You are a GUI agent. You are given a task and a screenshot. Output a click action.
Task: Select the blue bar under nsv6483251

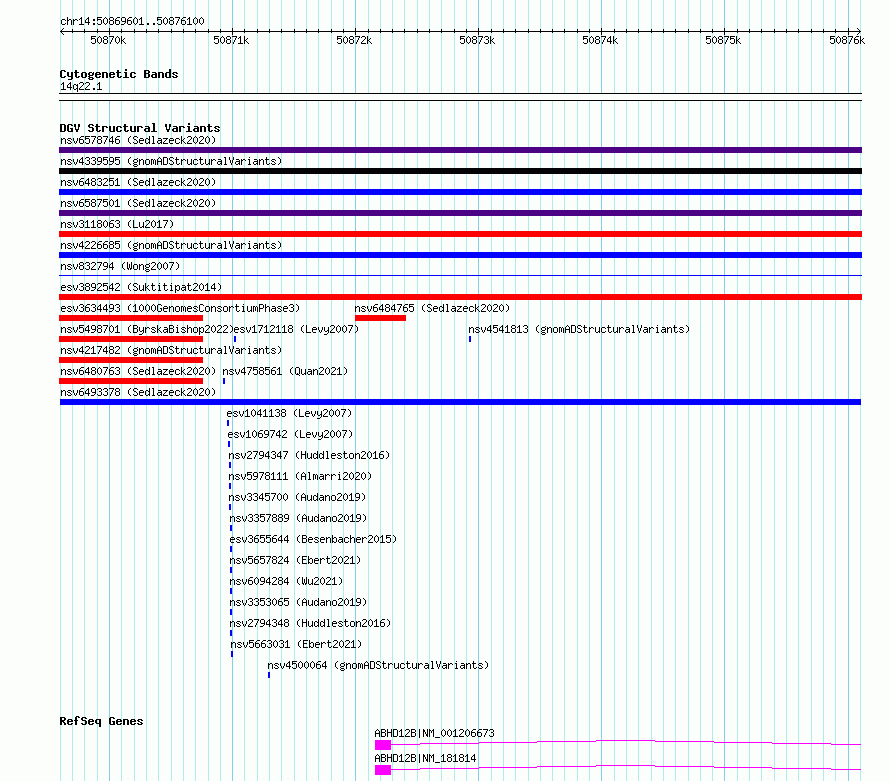coord(460,192)
